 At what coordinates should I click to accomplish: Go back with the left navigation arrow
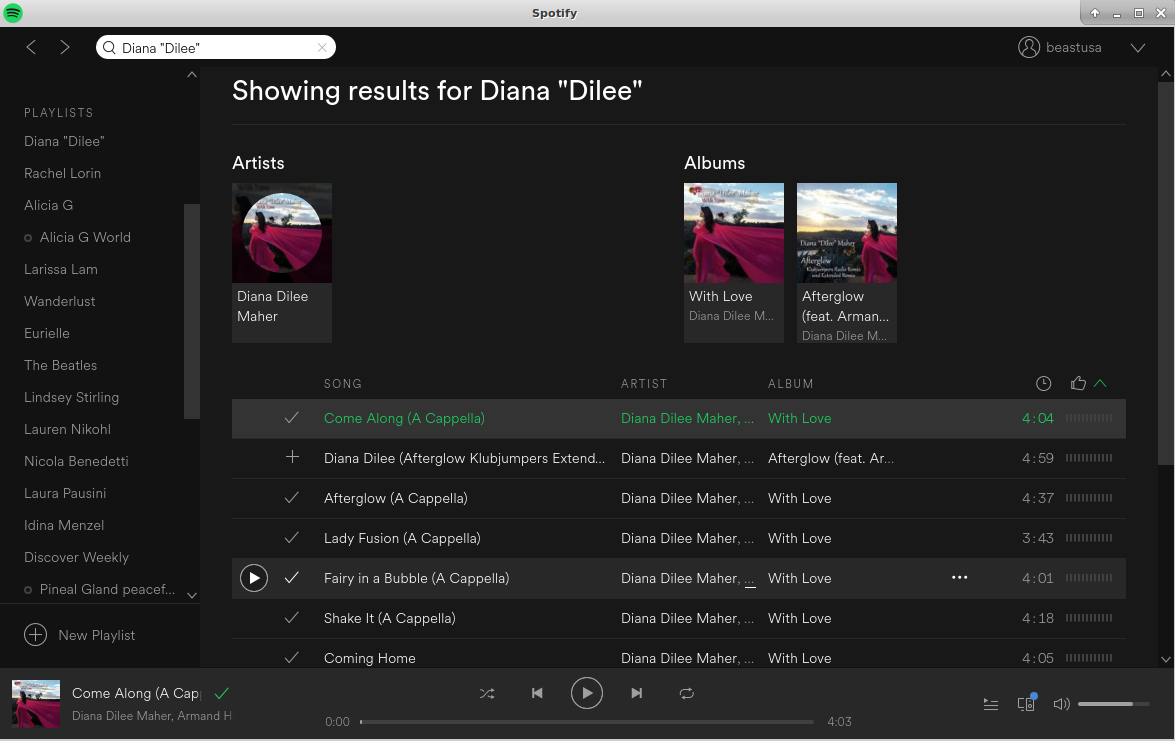[x=31, y=47]
